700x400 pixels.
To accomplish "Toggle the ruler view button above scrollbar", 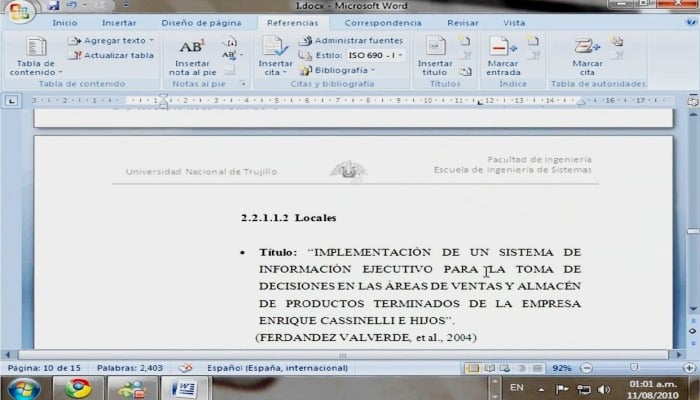I will pos(693,102).
